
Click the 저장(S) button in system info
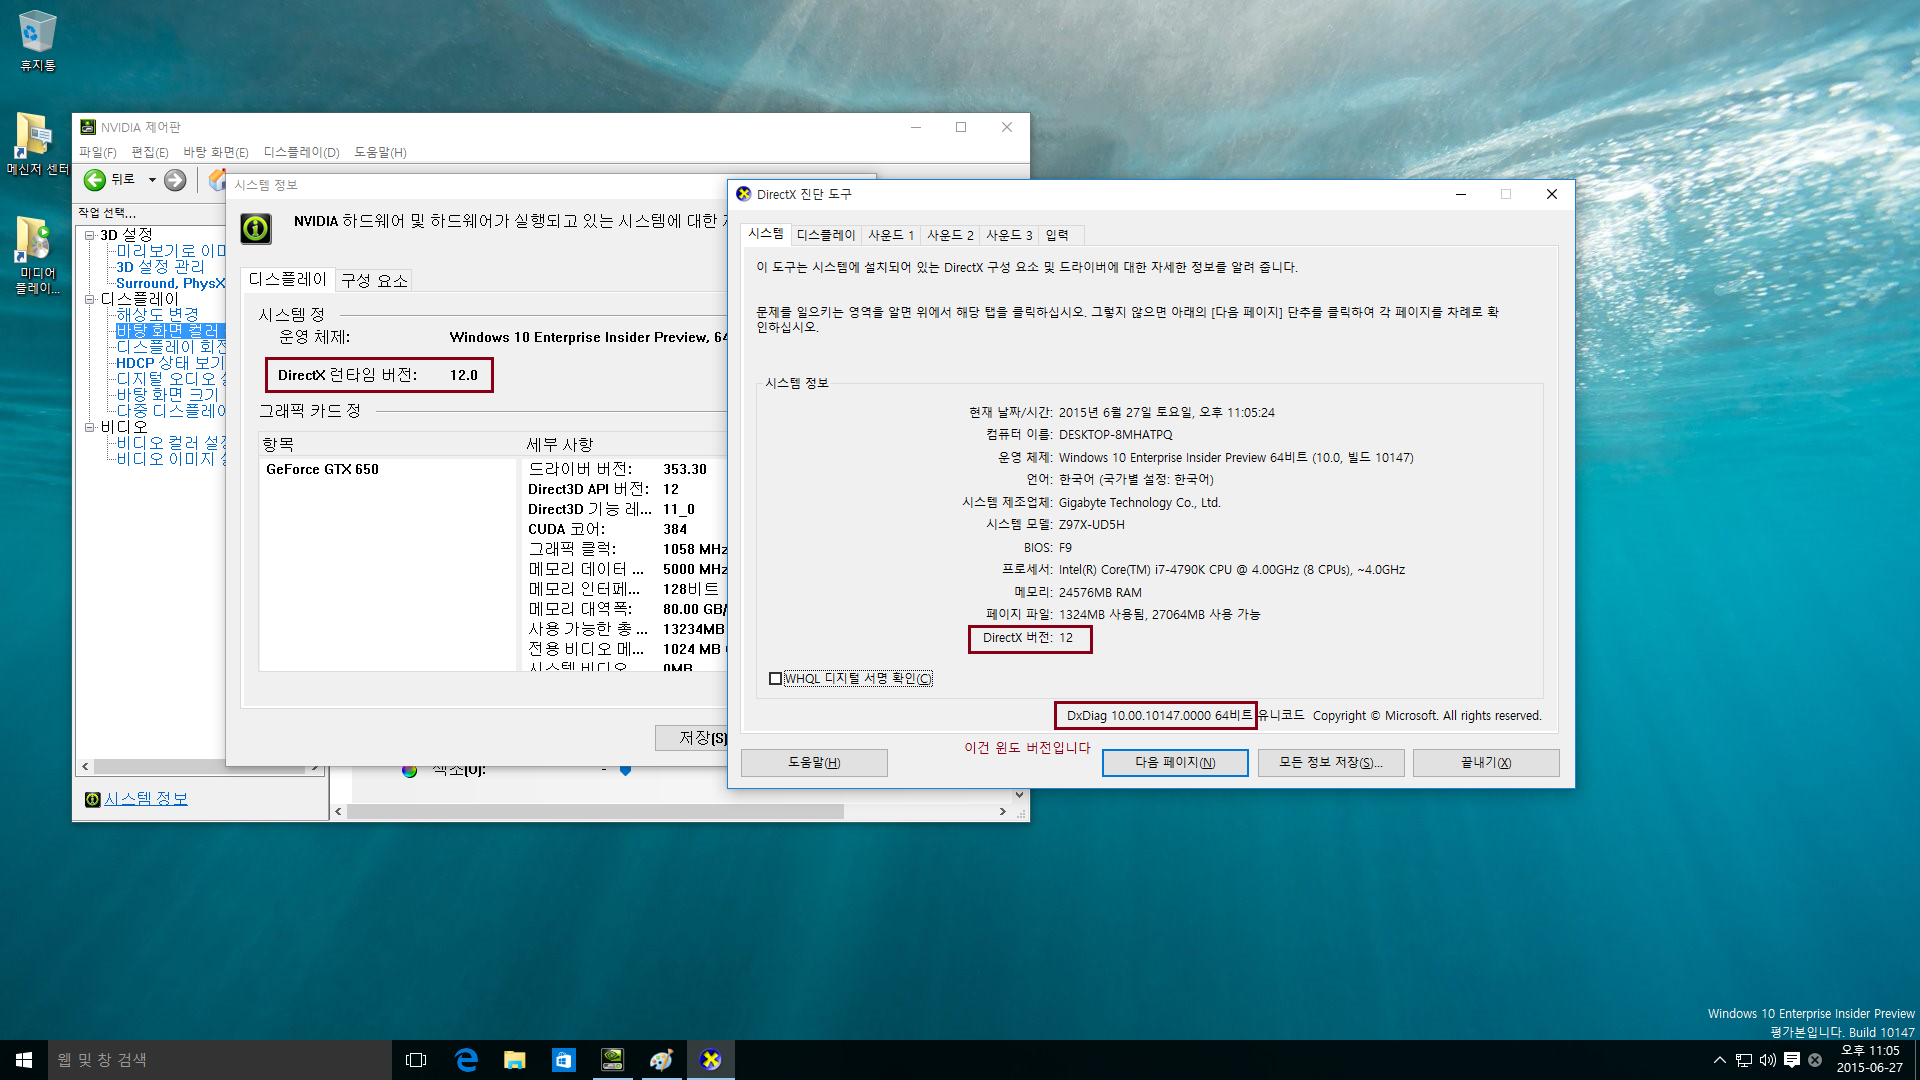693,738
